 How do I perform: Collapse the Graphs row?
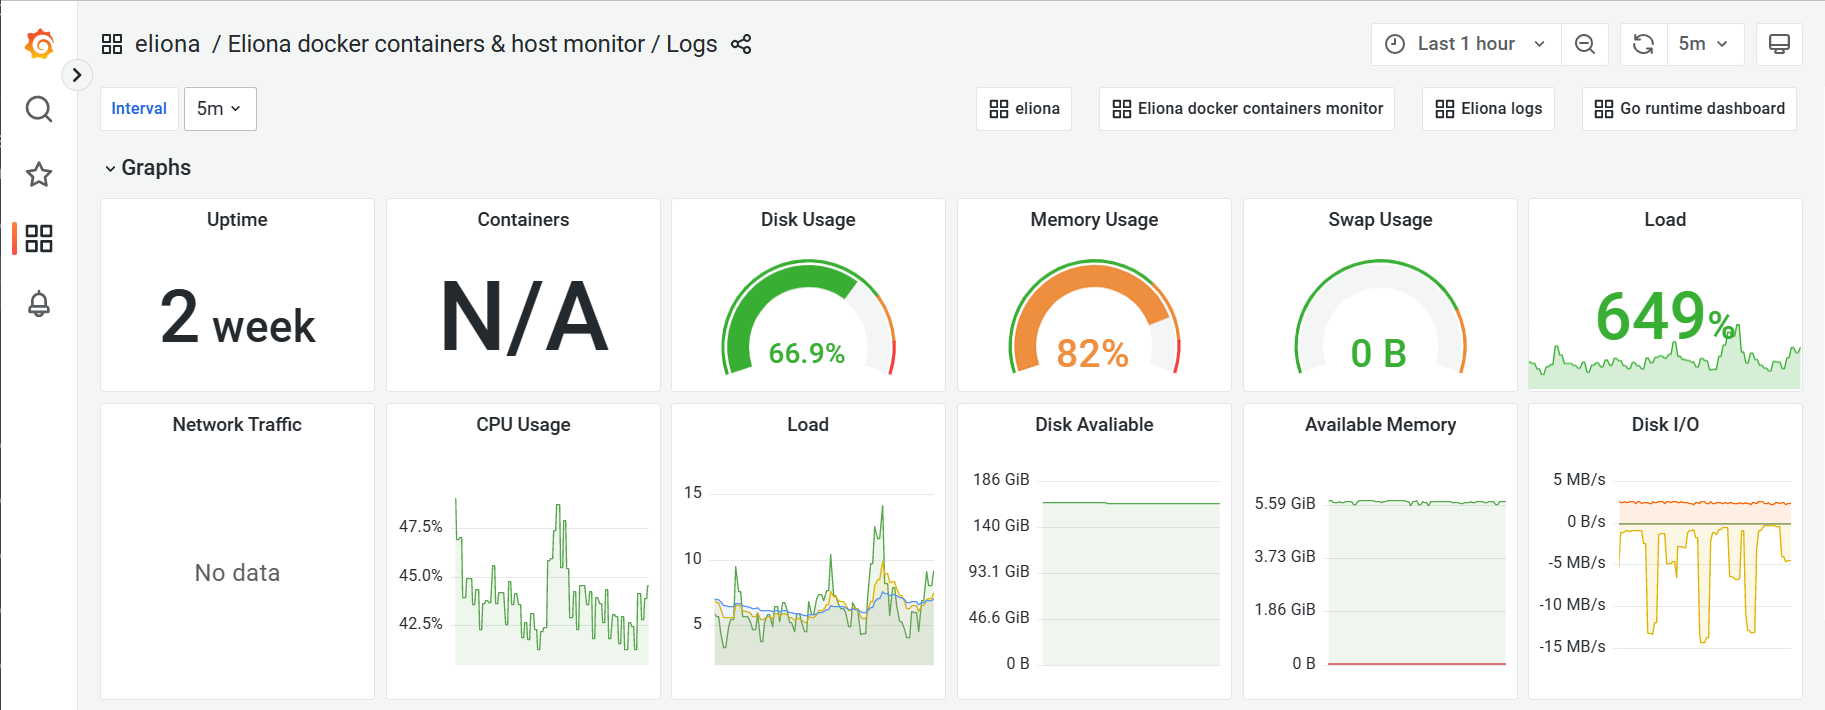pyautogui.click(x=148, y=168)
